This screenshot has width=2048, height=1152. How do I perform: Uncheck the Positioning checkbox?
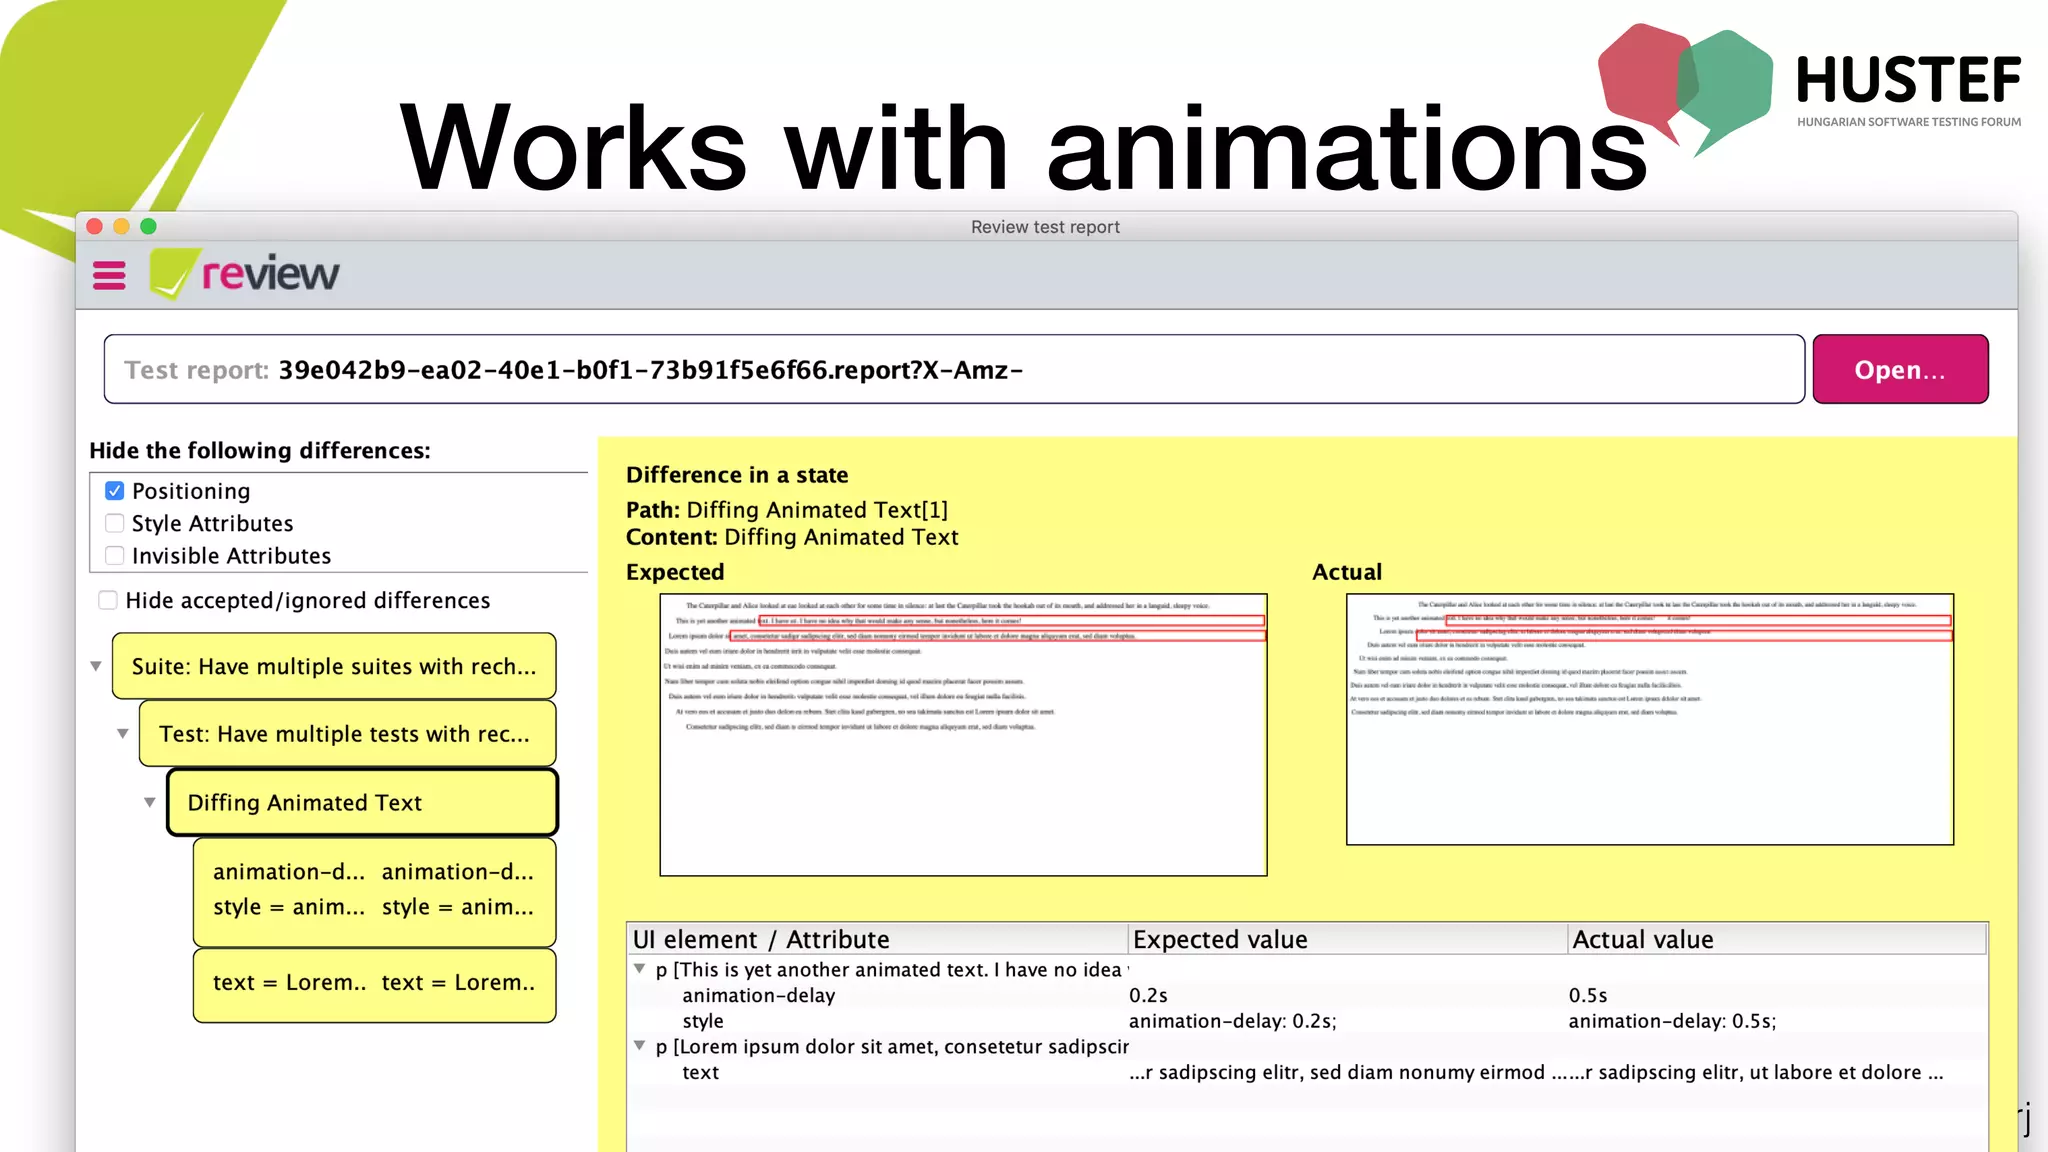(115, 491)
